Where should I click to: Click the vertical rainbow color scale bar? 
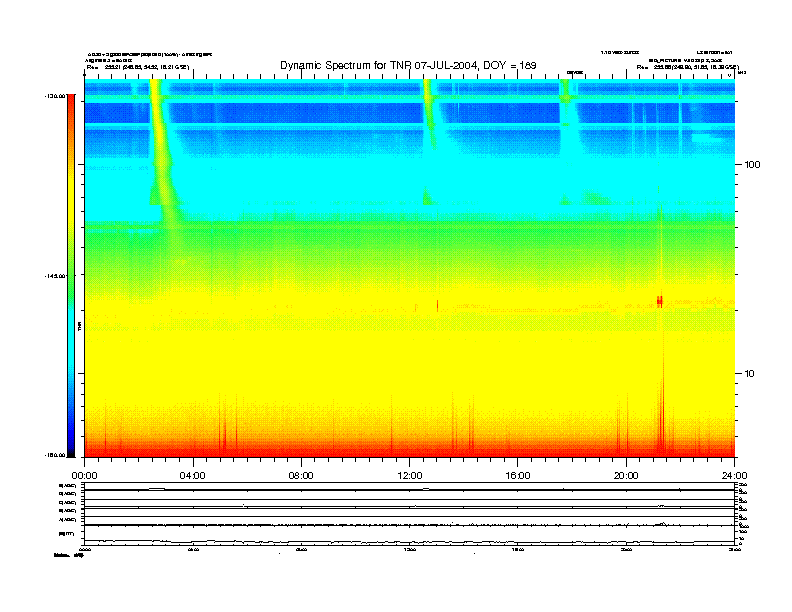tap(71, 275)
